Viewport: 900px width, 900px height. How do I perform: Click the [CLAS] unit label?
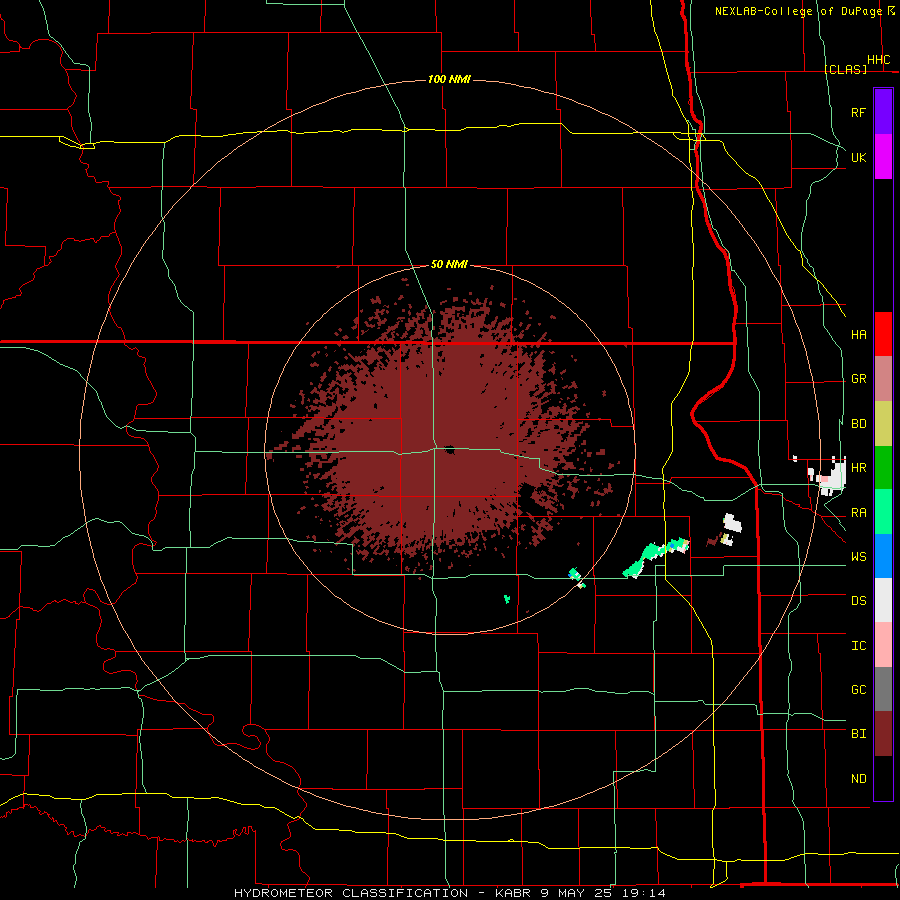(846, 69)
